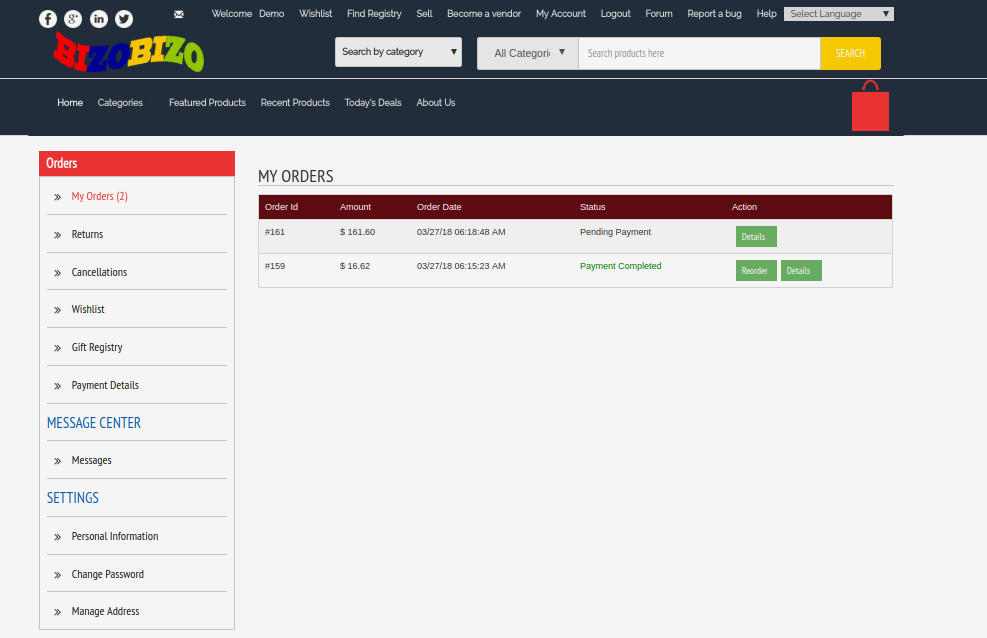Click the chevron icon beside sidebar Wishlist
The height and width of the screenshot is (638, 987).
click(x=57, y=310)
